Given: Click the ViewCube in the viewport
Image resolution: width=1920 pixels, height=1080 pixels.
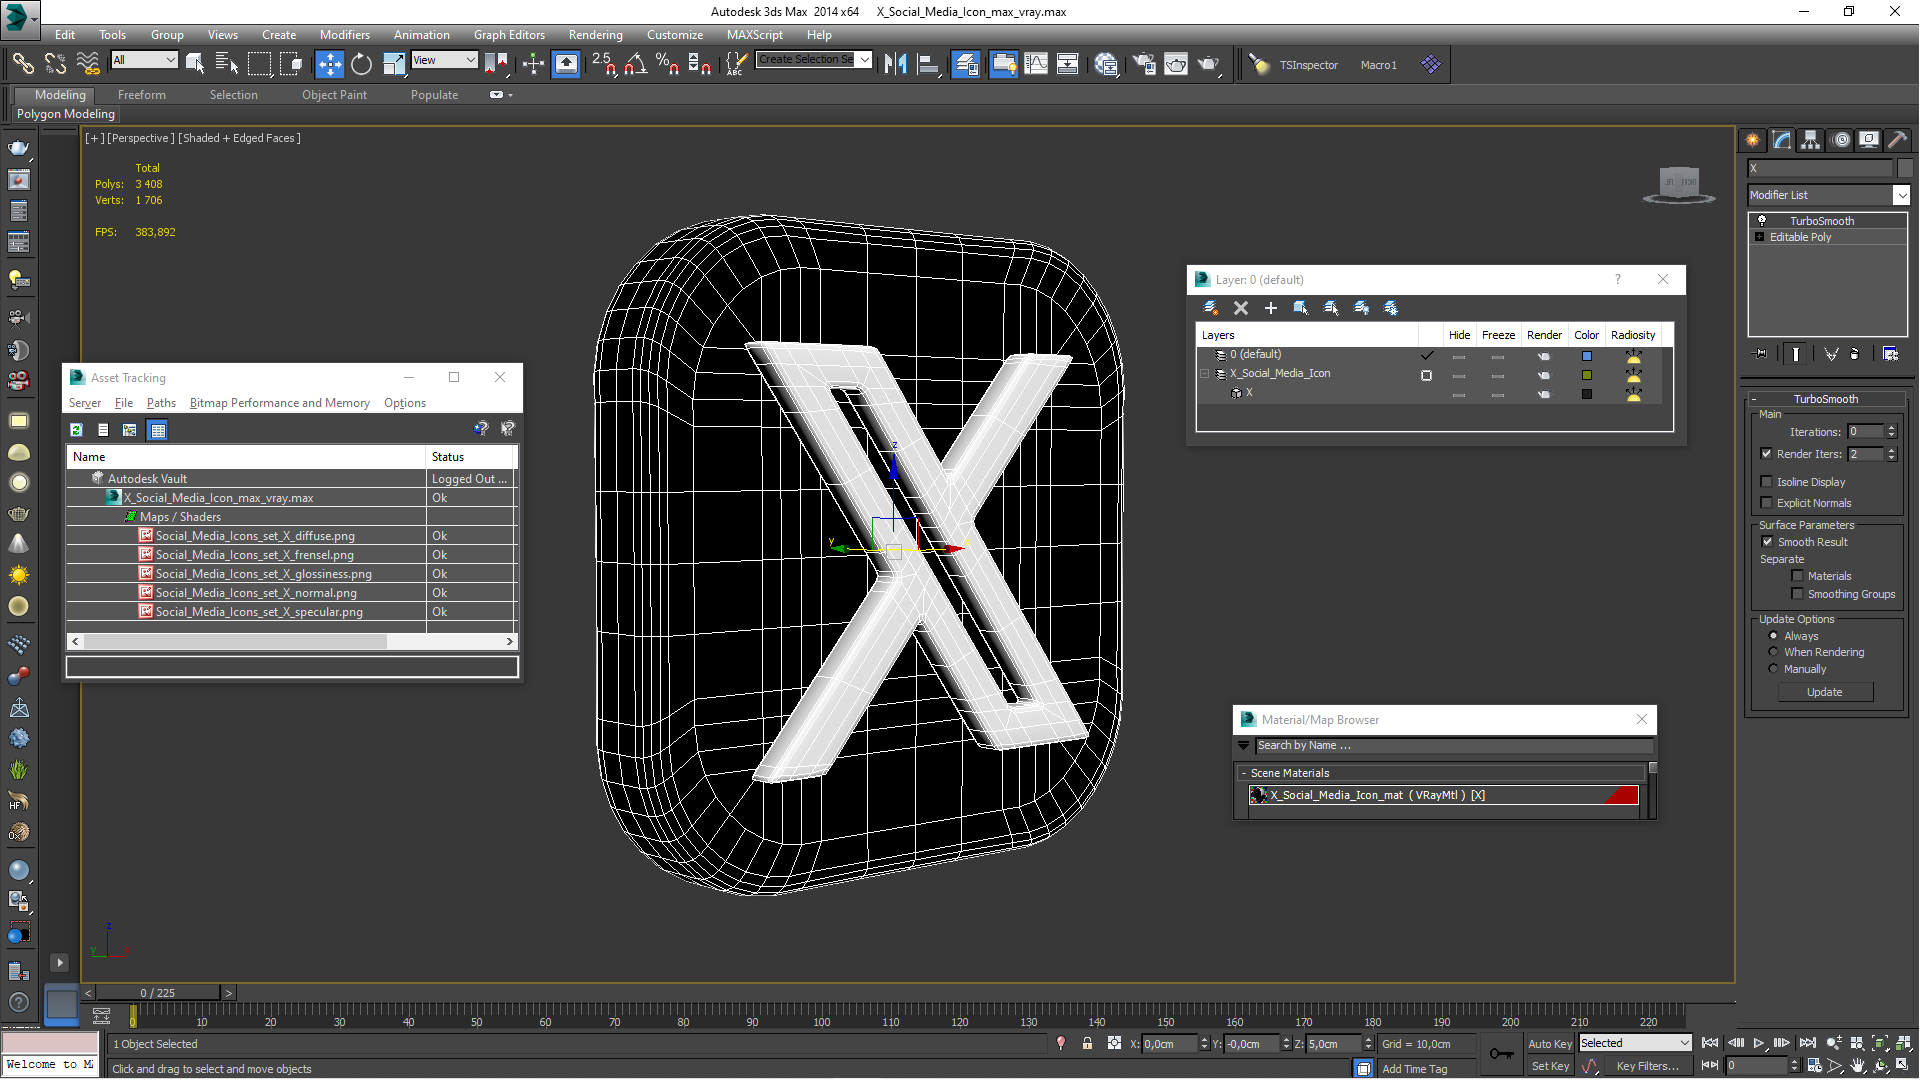Looking at the screenshot, I should (x=1679, y=184).
